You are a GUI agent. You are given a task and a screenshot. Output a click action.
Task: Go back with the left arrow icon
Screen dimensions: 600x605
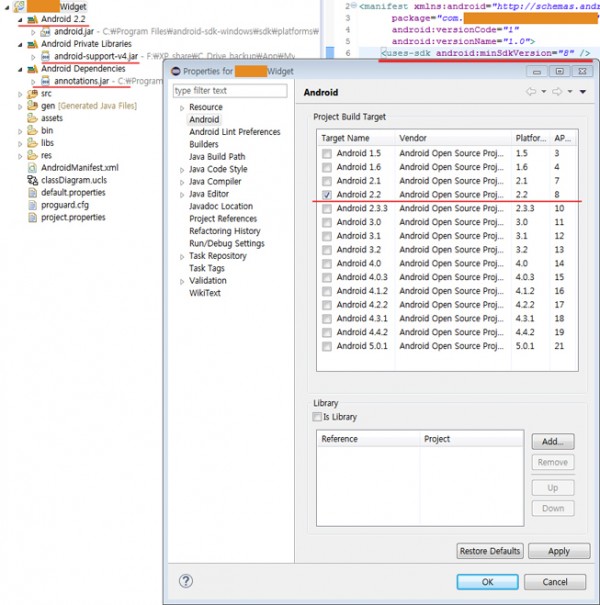531,91
